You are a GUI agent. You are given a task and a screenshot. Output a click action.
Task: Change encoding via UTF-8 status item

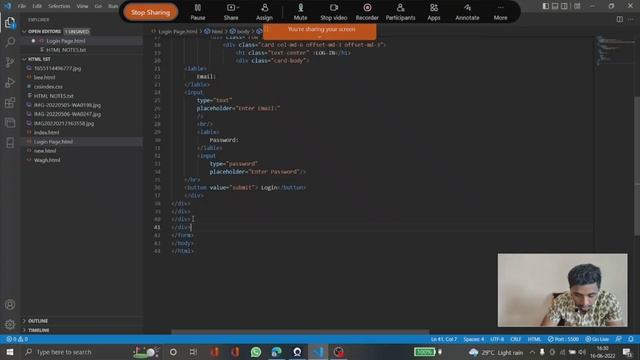point(497,339)
